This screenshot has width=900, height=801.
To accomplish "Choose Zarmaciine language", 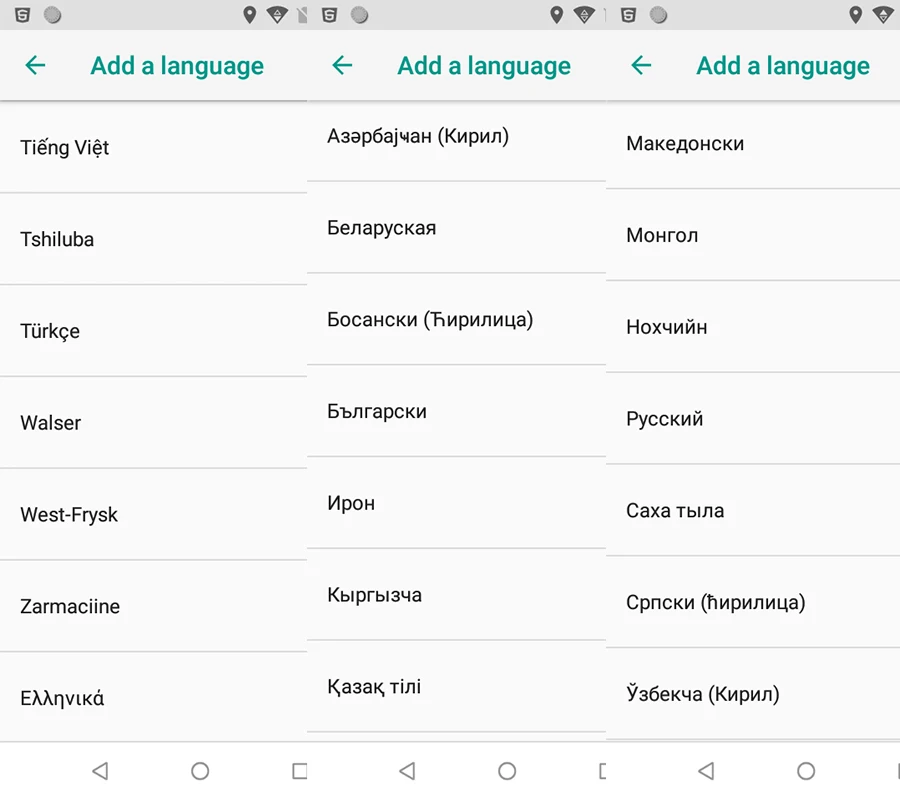I will click(153, 606).
